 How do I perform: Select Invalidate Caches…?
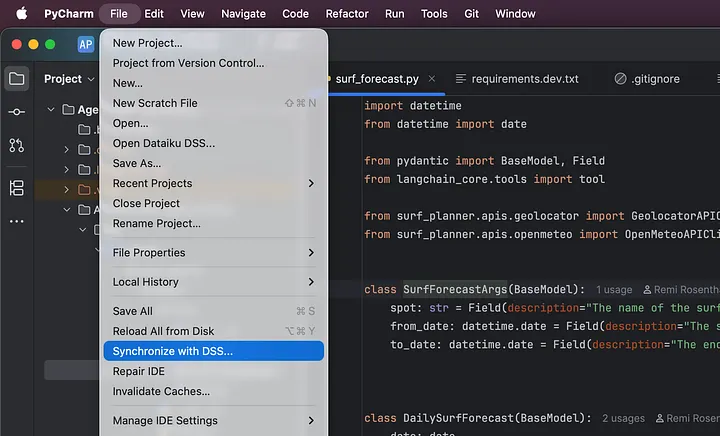(214, 391)
